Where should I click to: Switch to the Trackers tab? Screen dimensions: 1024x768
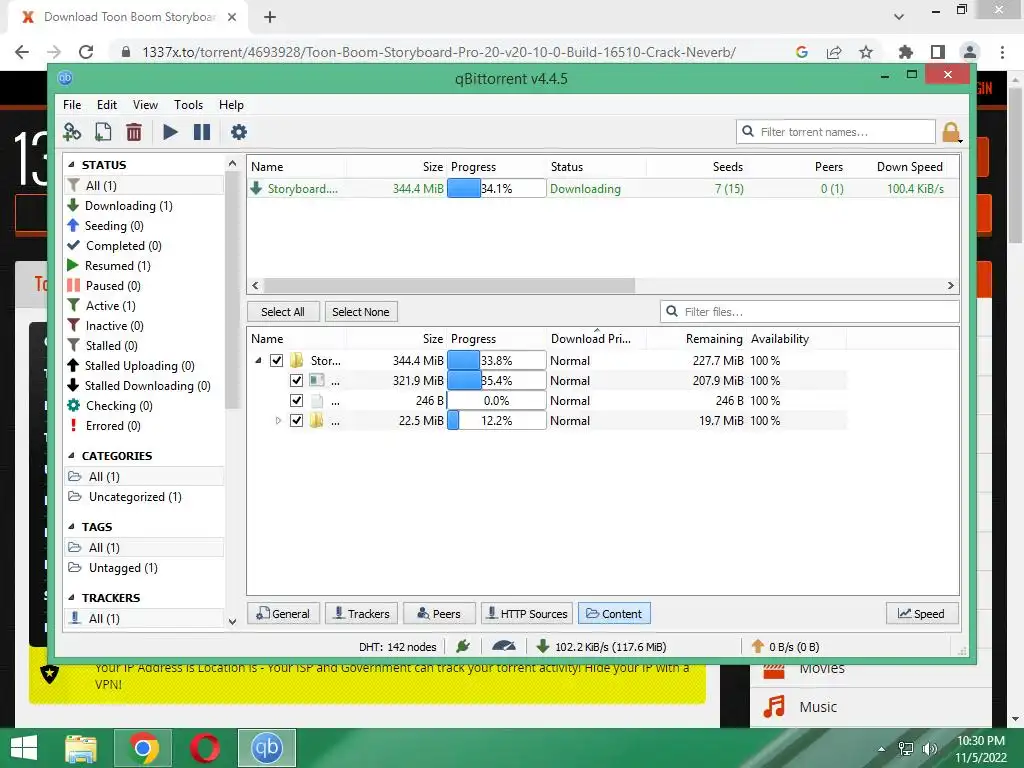click(x=361, y=614)
